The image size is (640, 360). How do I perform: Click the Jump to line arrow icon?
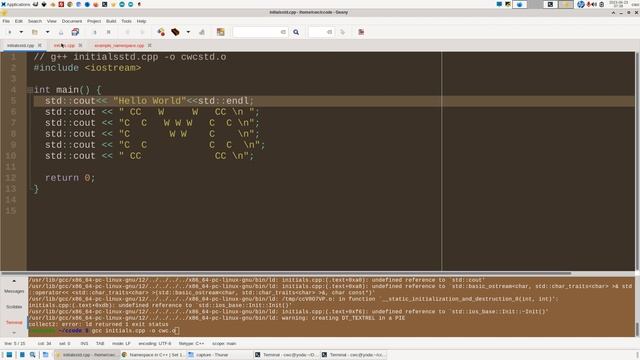tap(342, 32)
